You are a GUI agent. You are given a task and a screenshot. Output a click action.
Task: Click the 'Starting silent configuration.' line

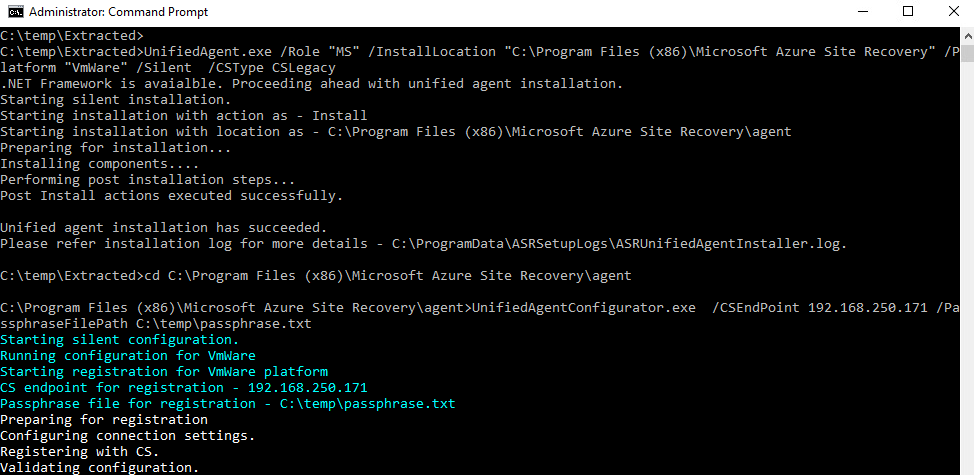(119, 340)
